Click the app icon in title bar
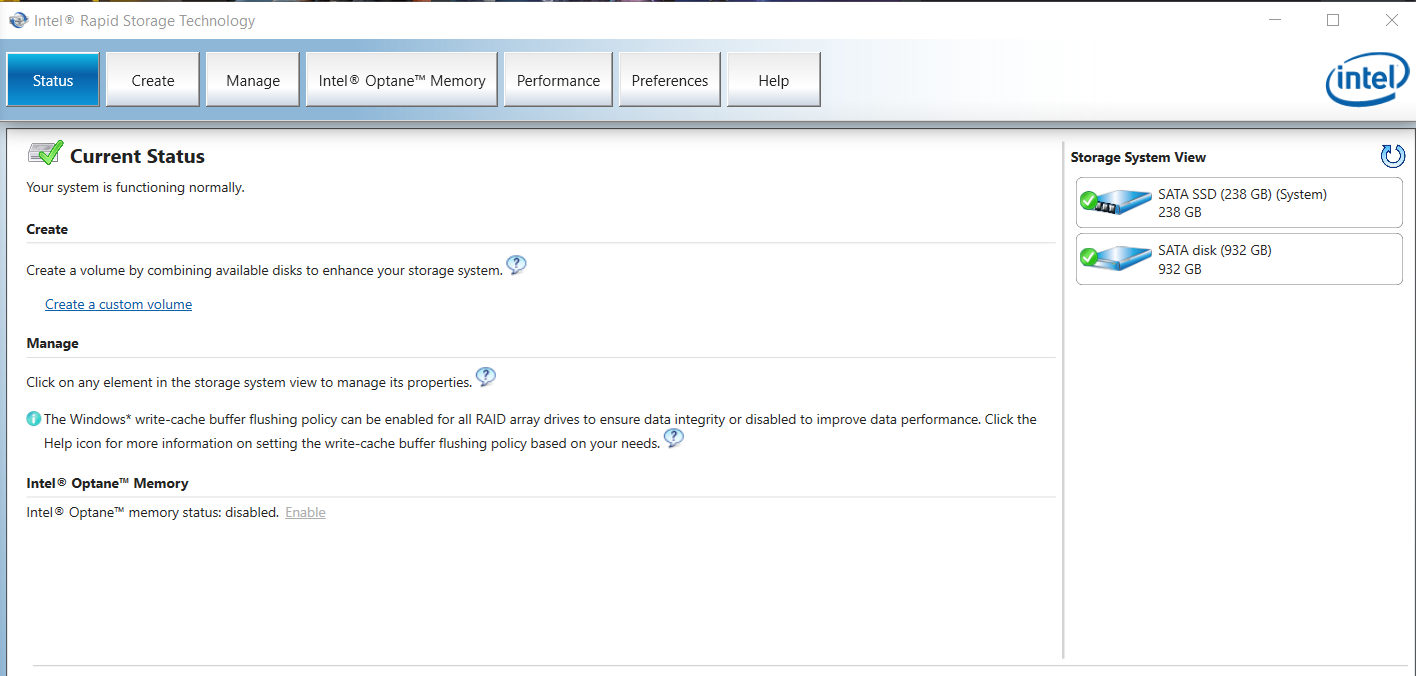 coord(17,20)
